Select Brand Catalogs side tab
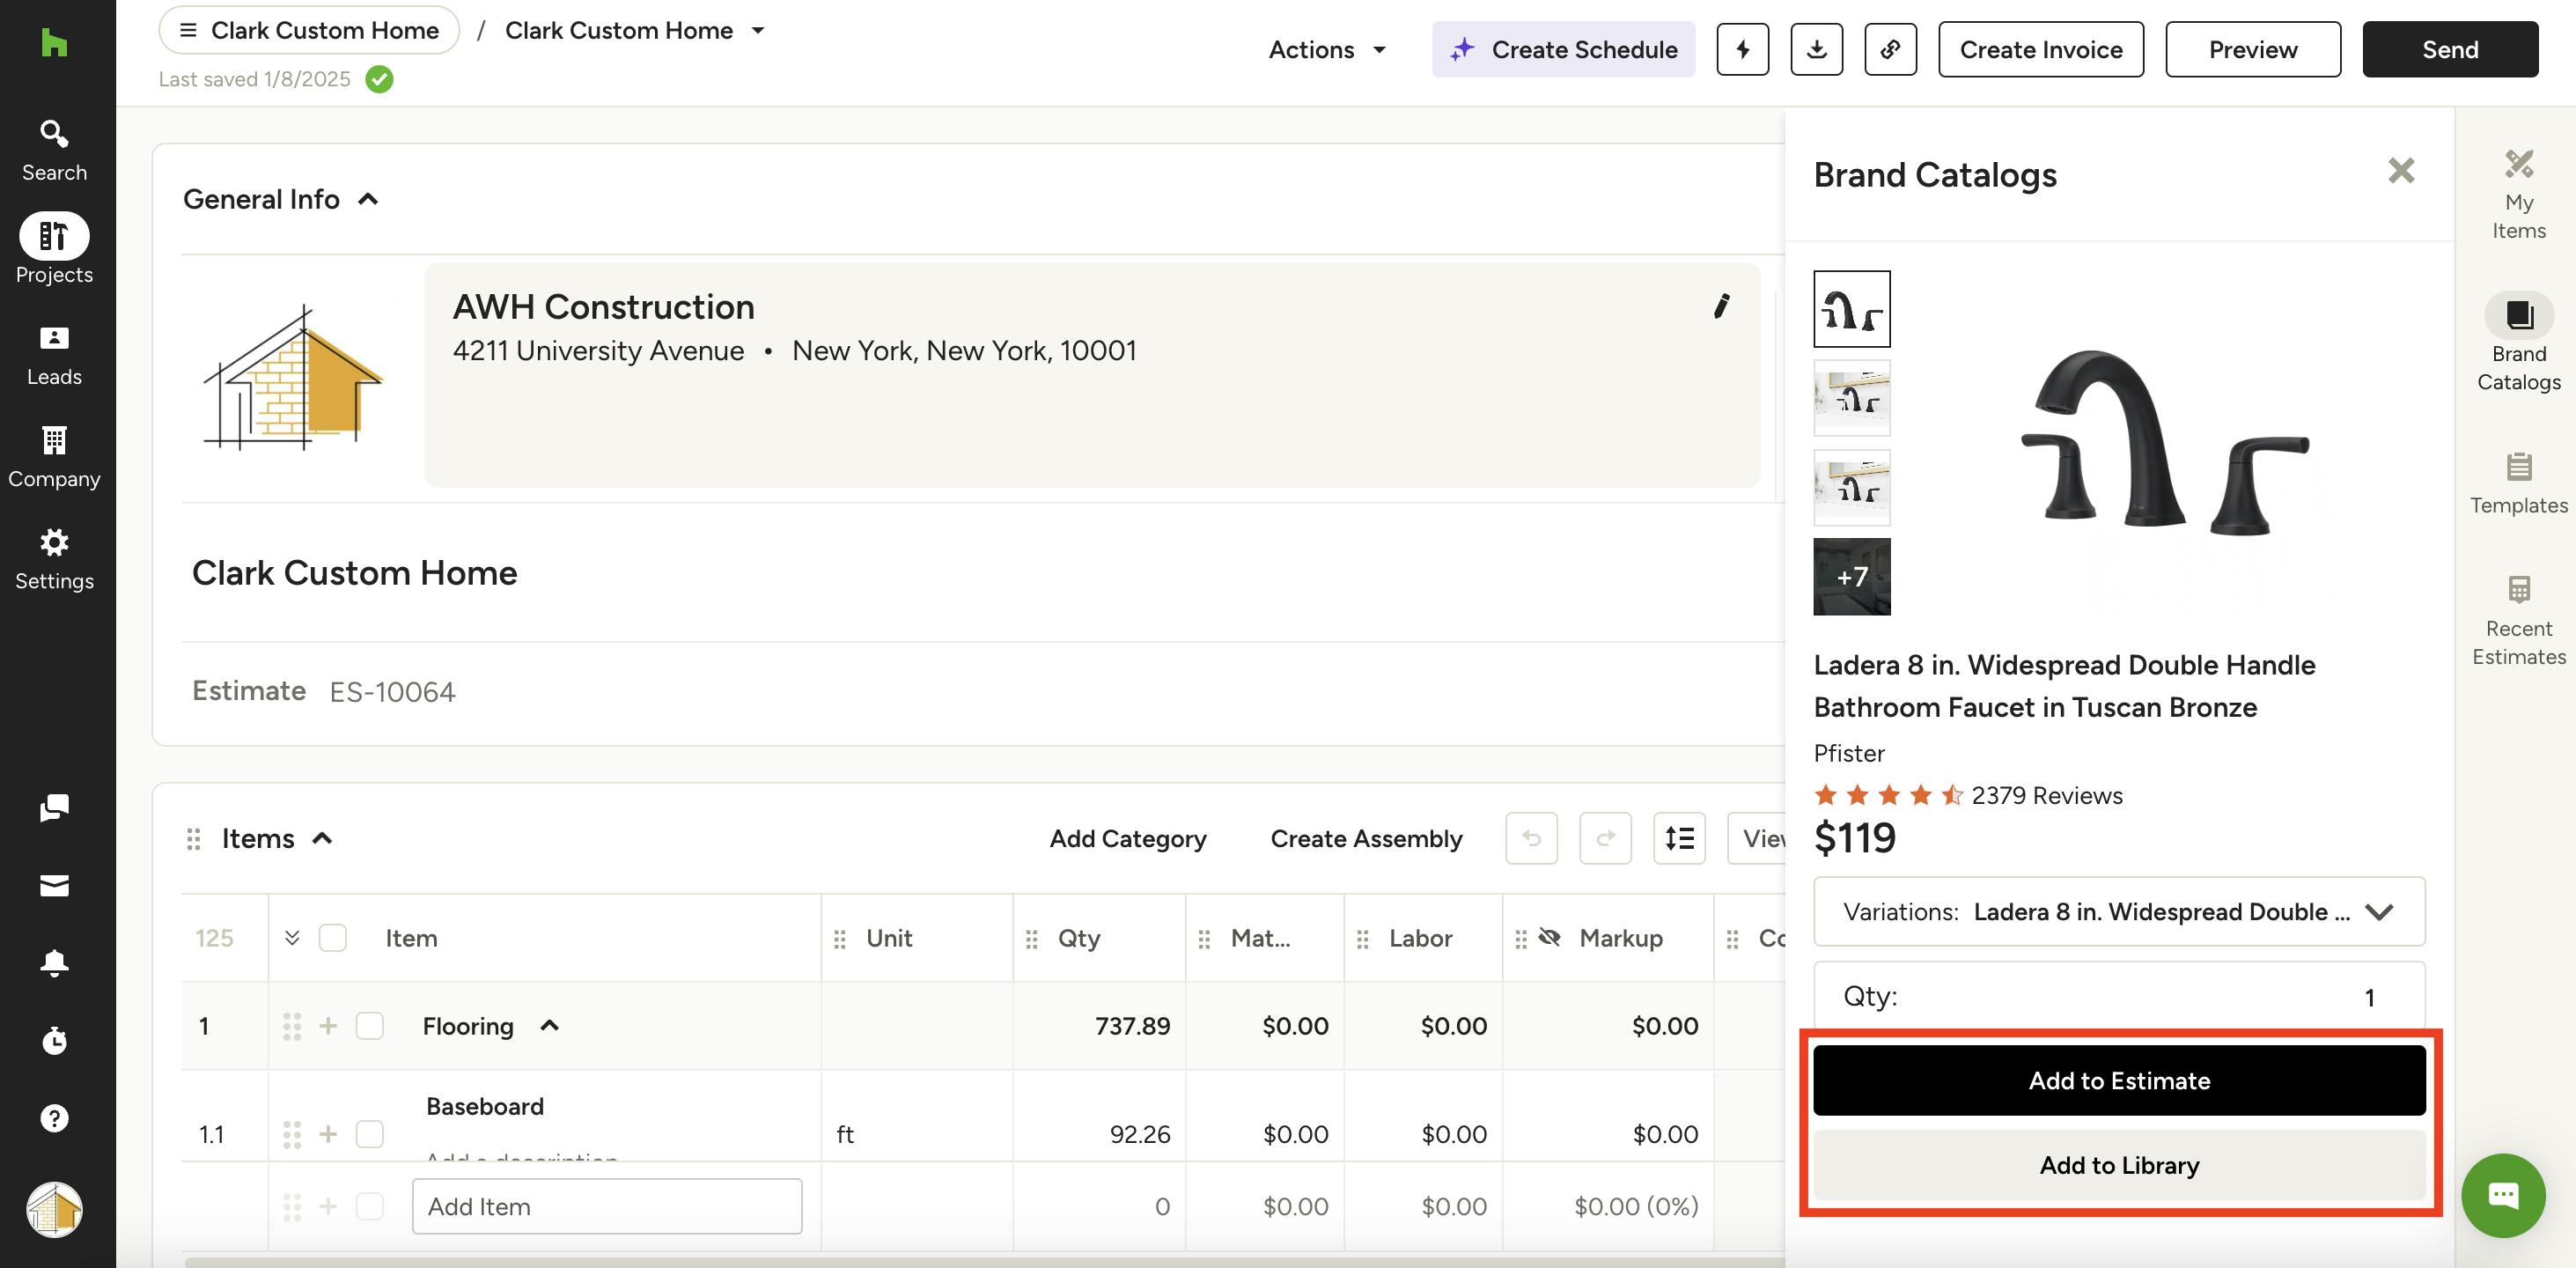This screenshot has width=2576, height=1268. coord(2518,343)
